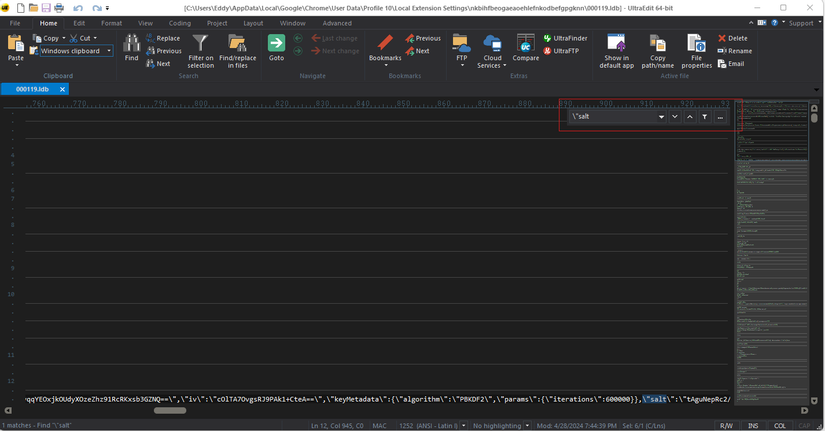Image resolution: width=825 pixels, height=431 pixels.
Task: Collapse the ribbon with the caret
Action: tap(751, 23)
